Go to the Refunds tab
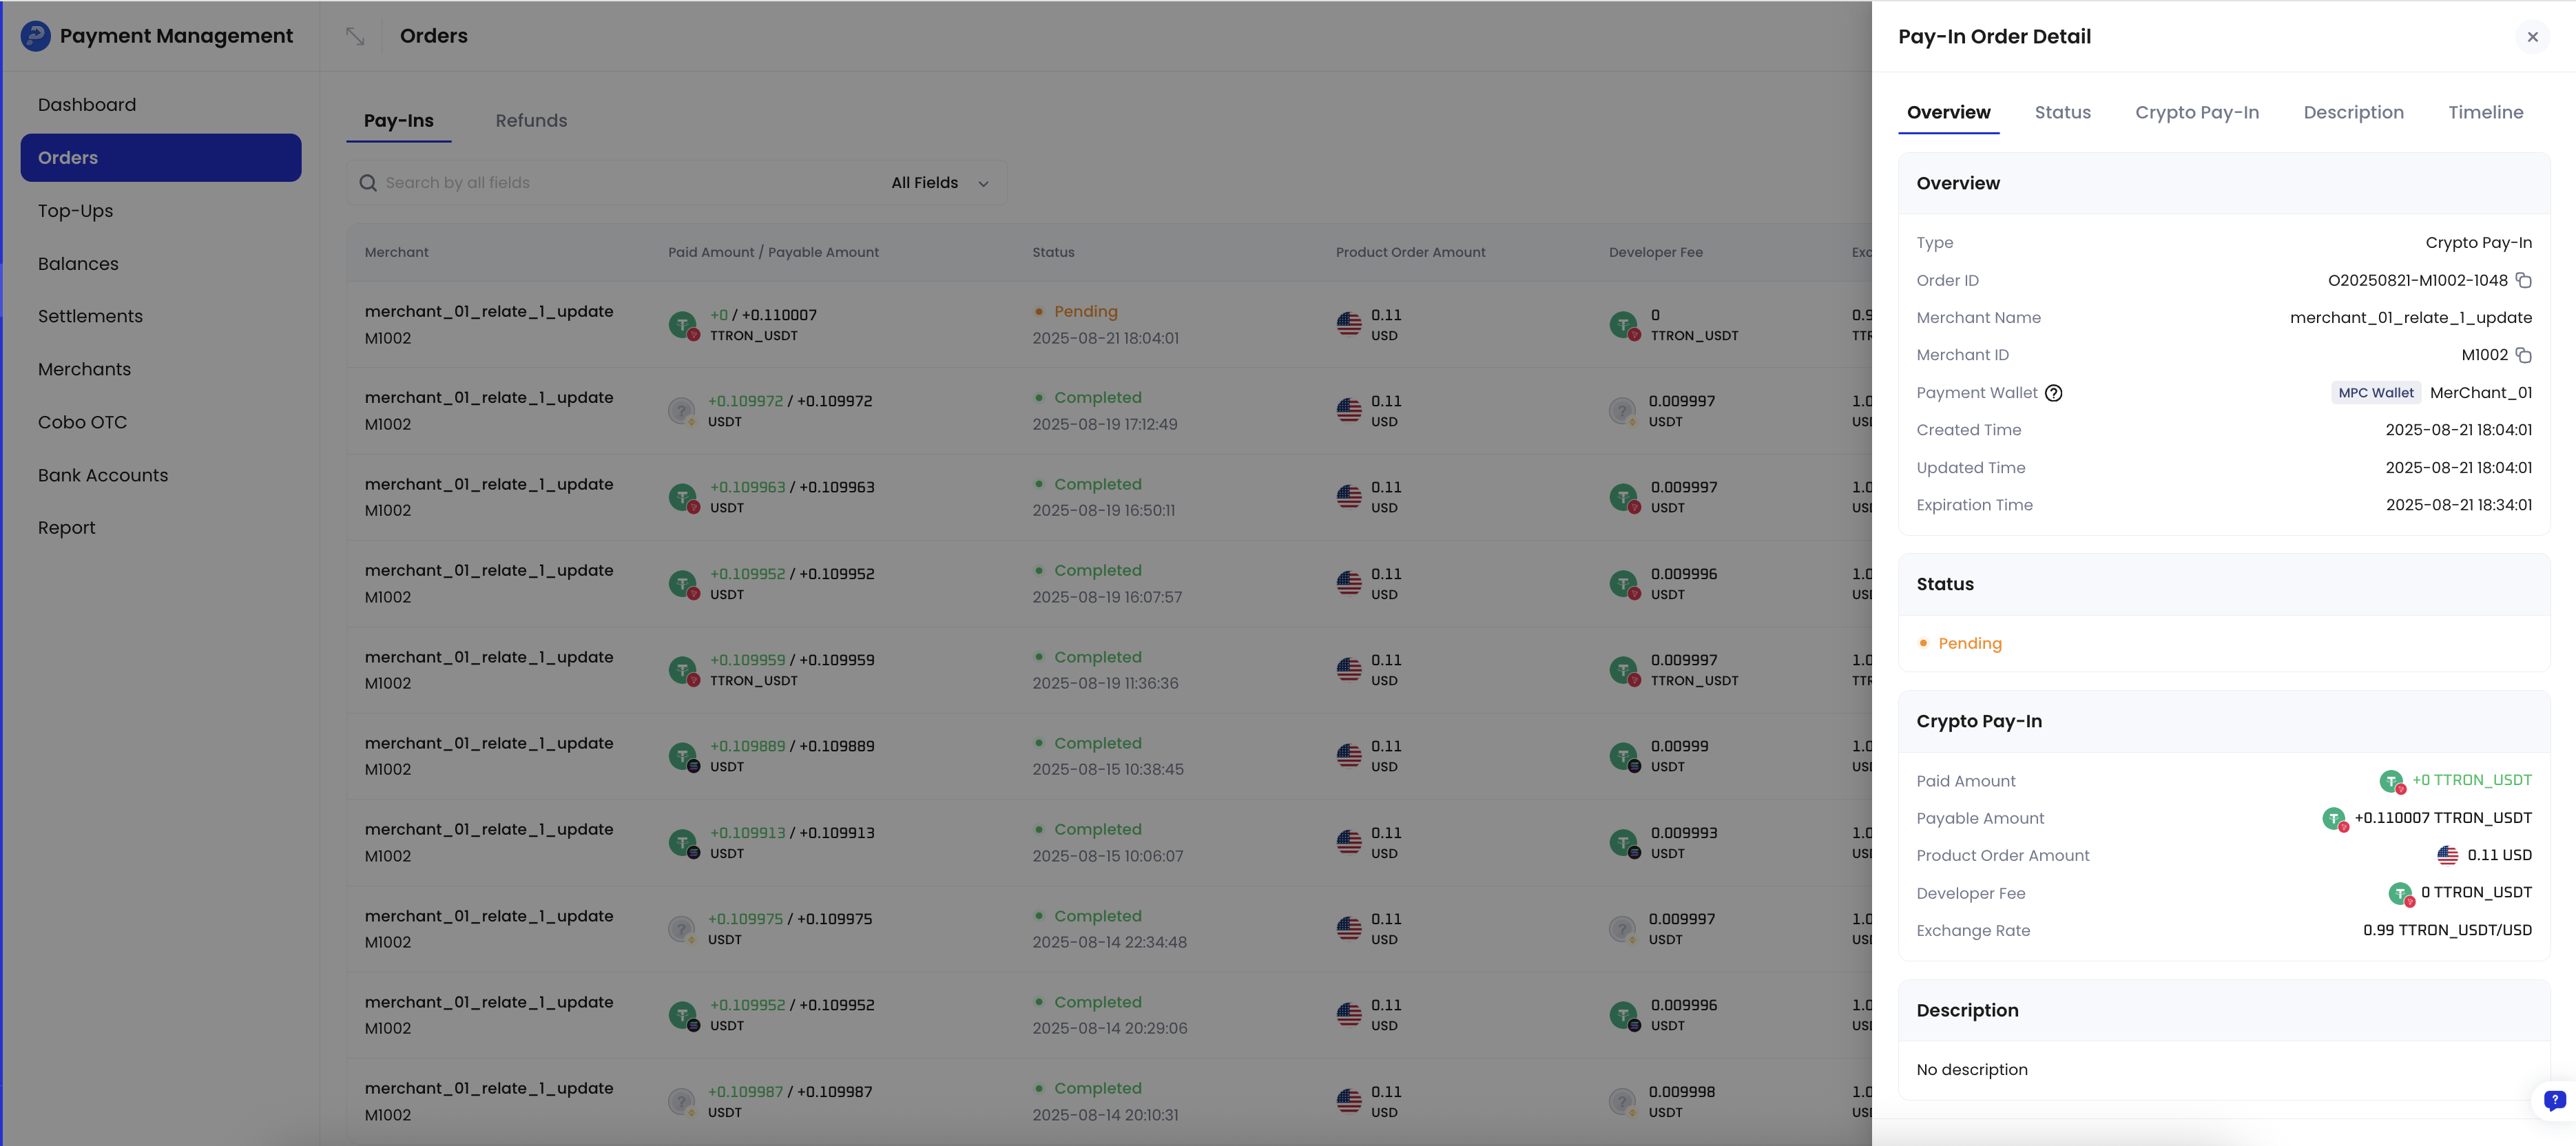 (x=531, y=121)
